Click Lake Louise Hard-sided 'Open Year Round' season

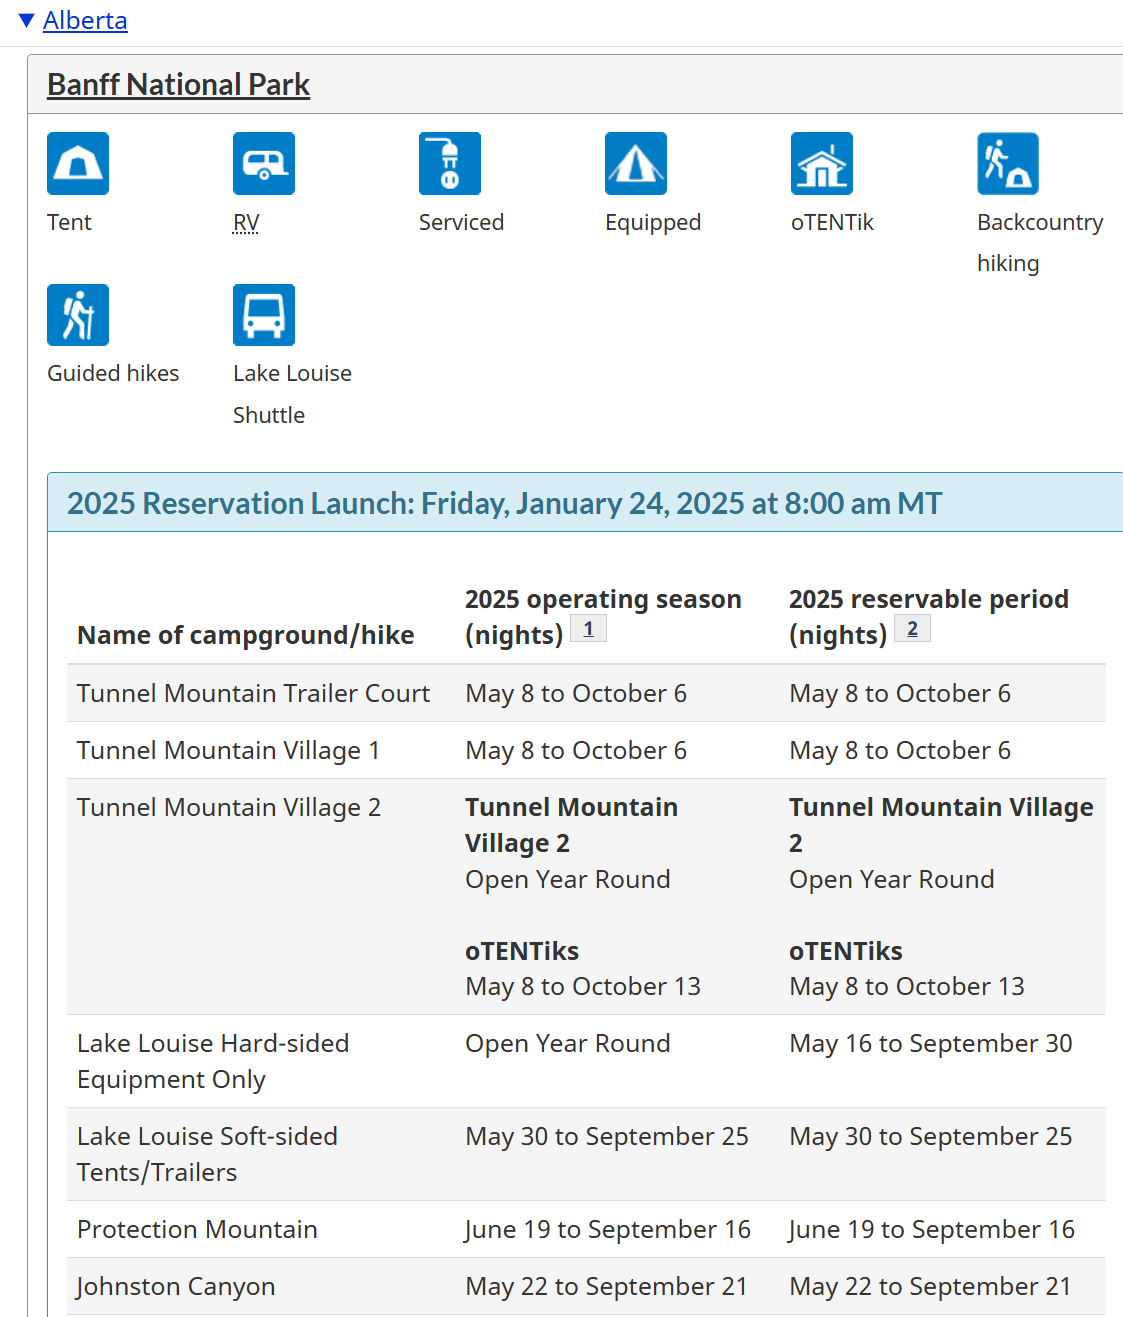(x=568, y=1043)
